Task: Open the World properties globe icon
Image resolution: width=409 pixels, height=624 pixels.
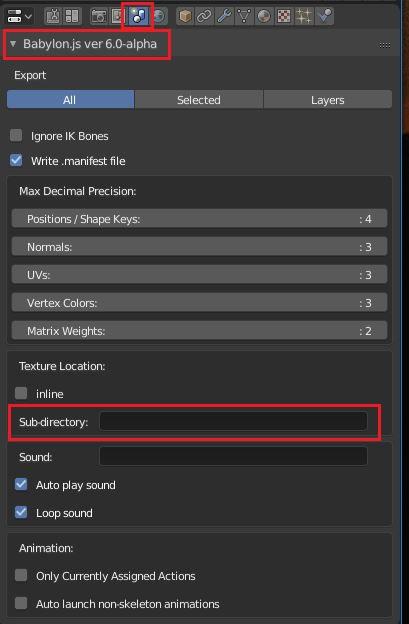Action: click(159, 16)
